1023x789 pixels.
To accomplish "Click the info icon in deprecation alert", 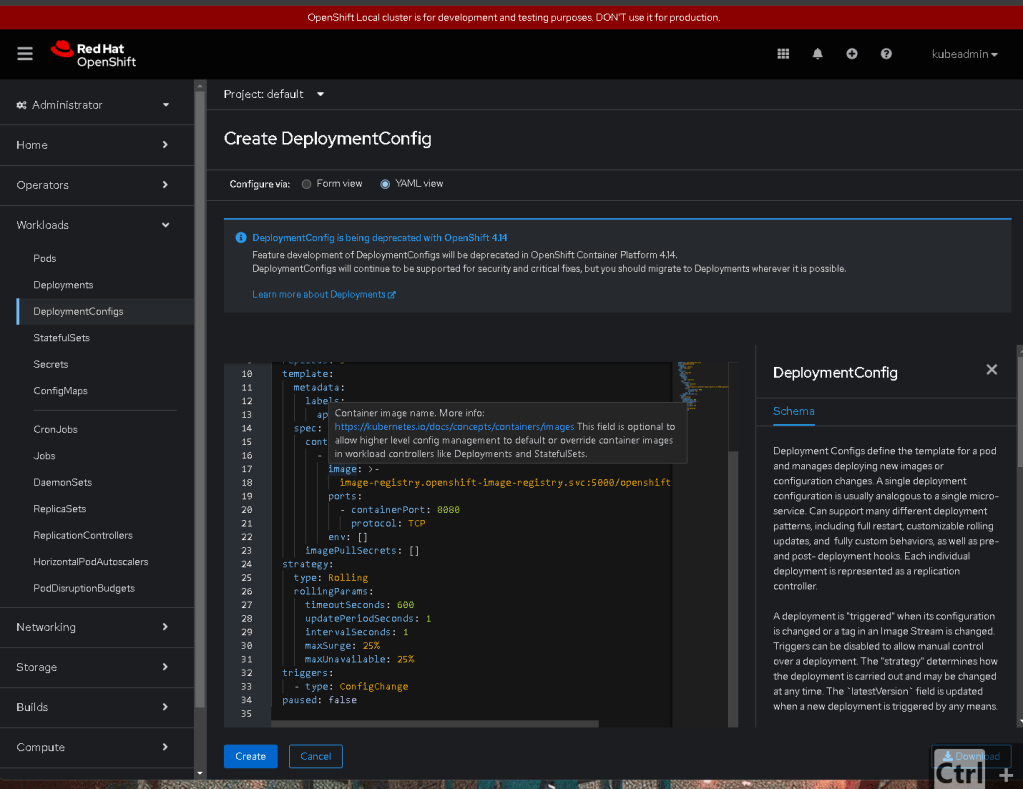I will tap(241, 238).
